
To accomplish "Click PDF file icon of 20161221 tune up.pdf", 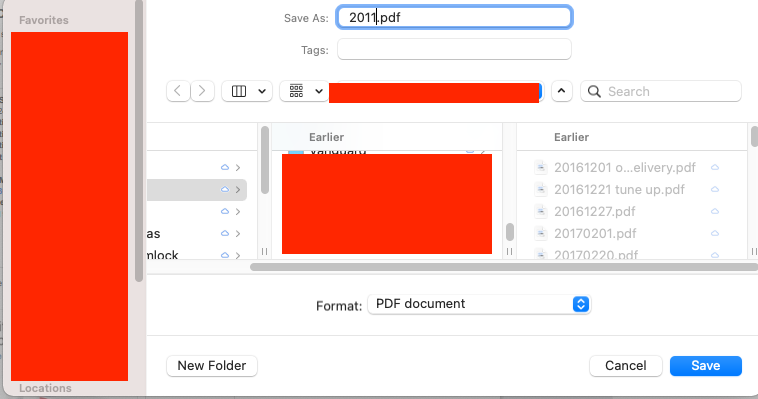I will (541, 190).
